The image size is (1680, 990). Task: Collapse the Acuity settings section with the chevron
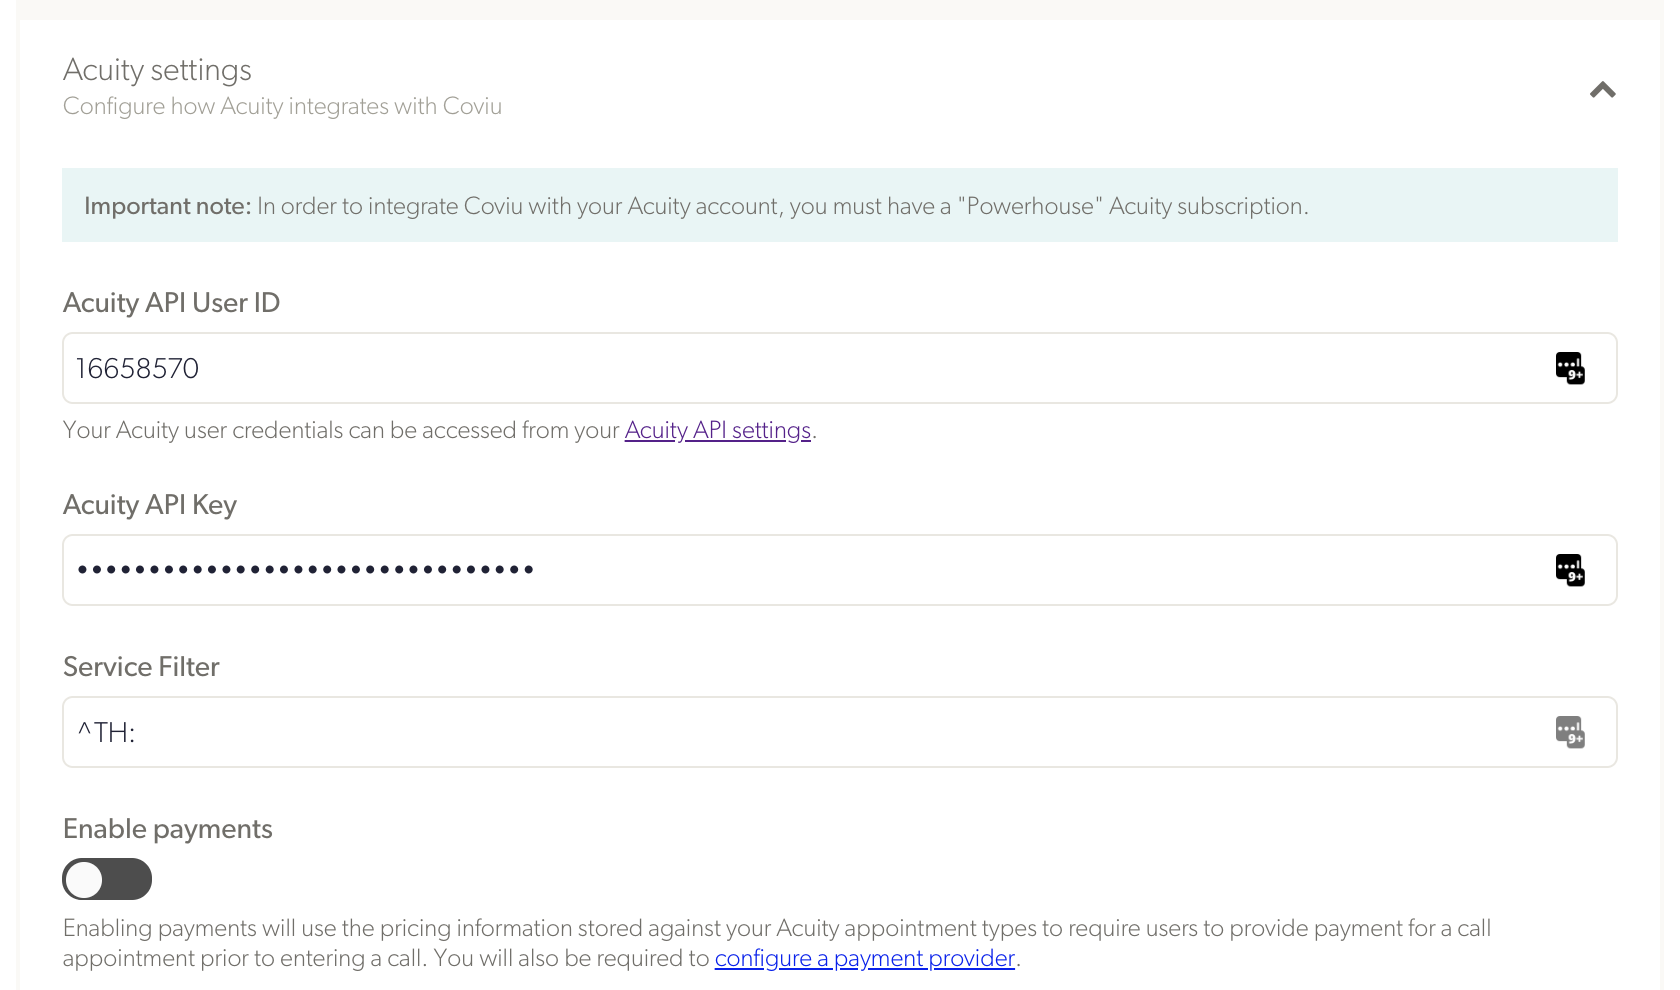(x=1602, y=90)
